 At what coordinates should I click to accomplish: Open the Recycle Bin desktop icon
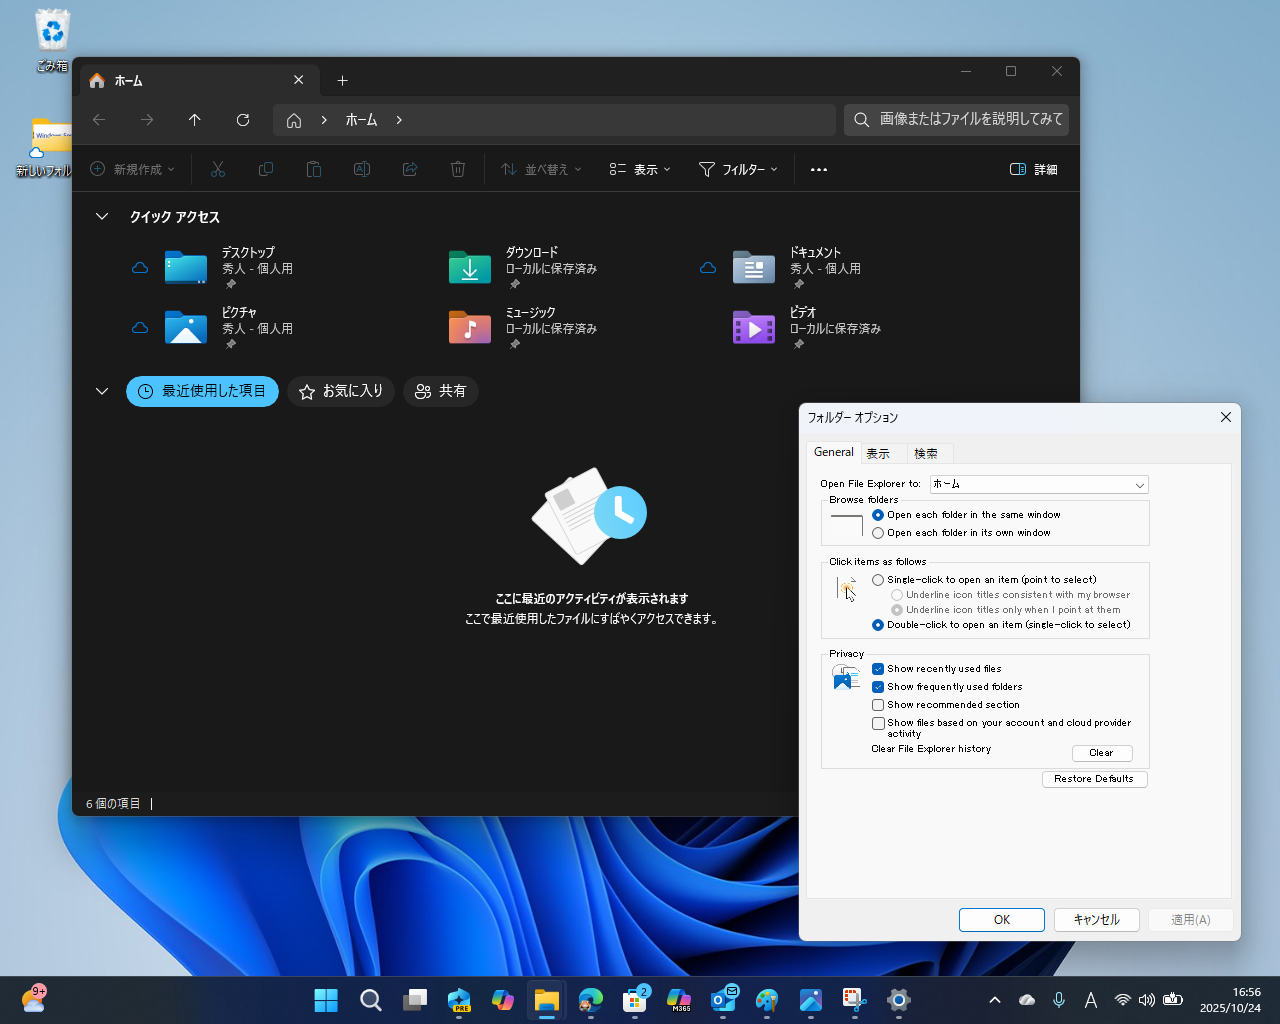tap(52, 41)
